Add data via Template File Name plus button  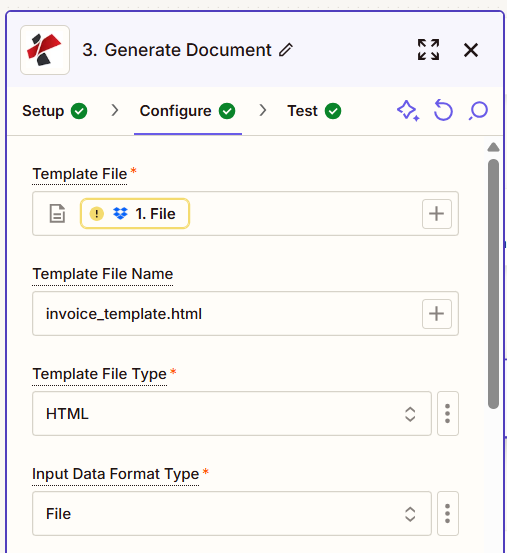pyautogui.click(x=437, y=314)
